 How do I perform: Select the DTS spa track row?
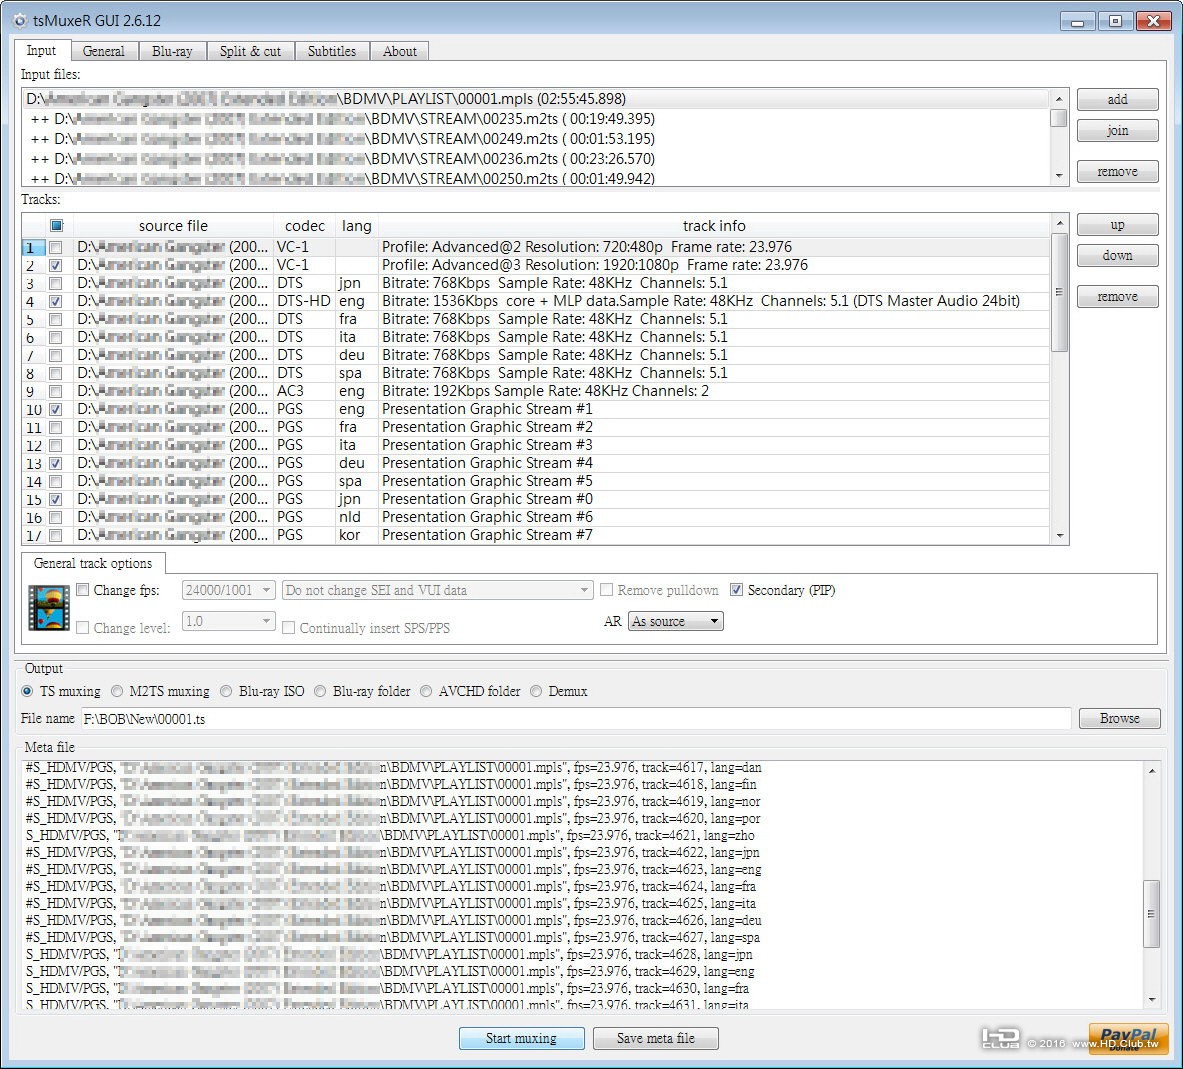(x=536, y=373)
